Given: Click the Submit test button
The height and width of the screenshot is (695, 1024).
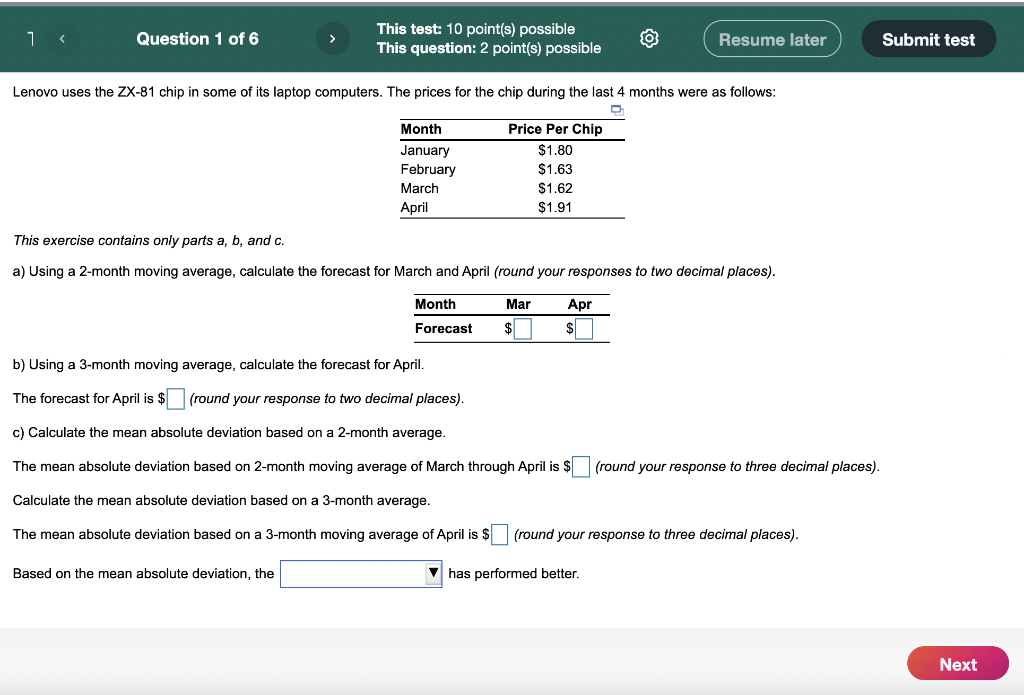Looking at the screenshot, I should pyautogui.click(x=928, y=38).
